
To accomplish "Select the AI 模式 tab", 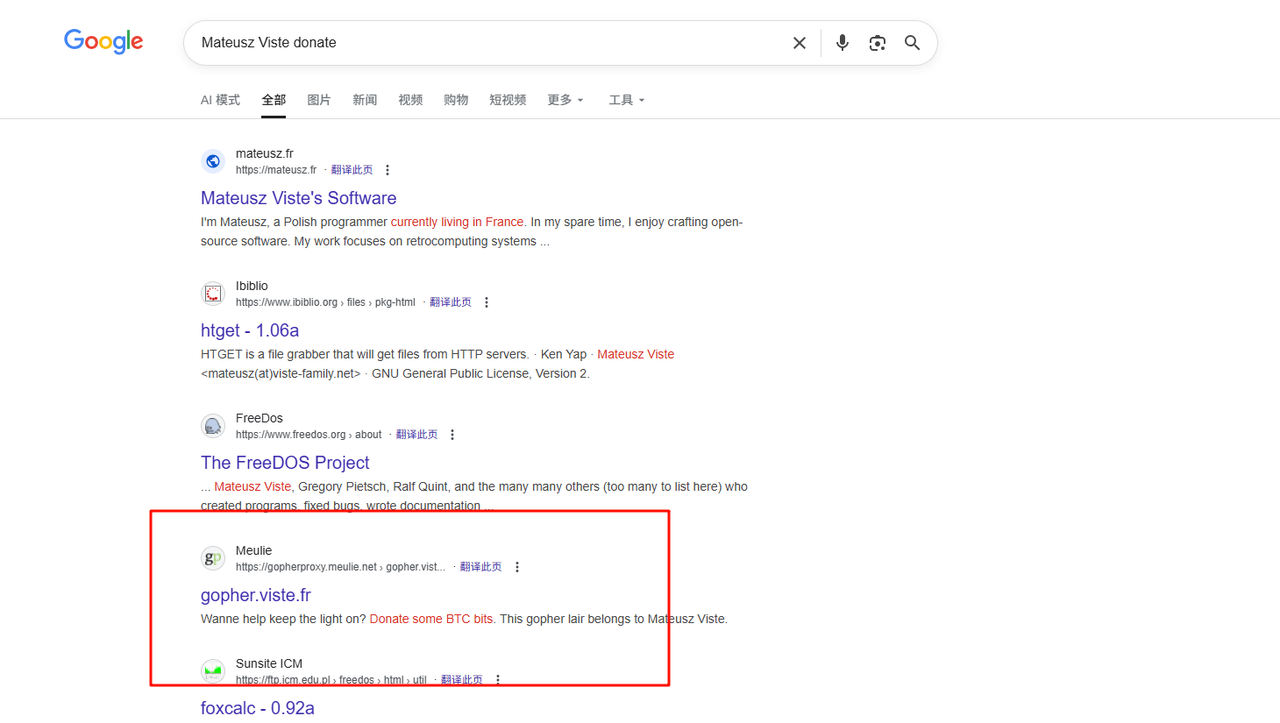I will [x=220, y=100].
